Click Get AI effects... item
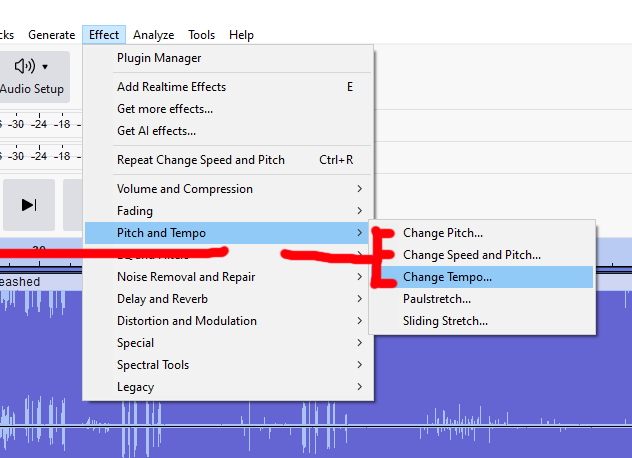Image resolution: width=632 pixels, height=458 pixels. 156,131
